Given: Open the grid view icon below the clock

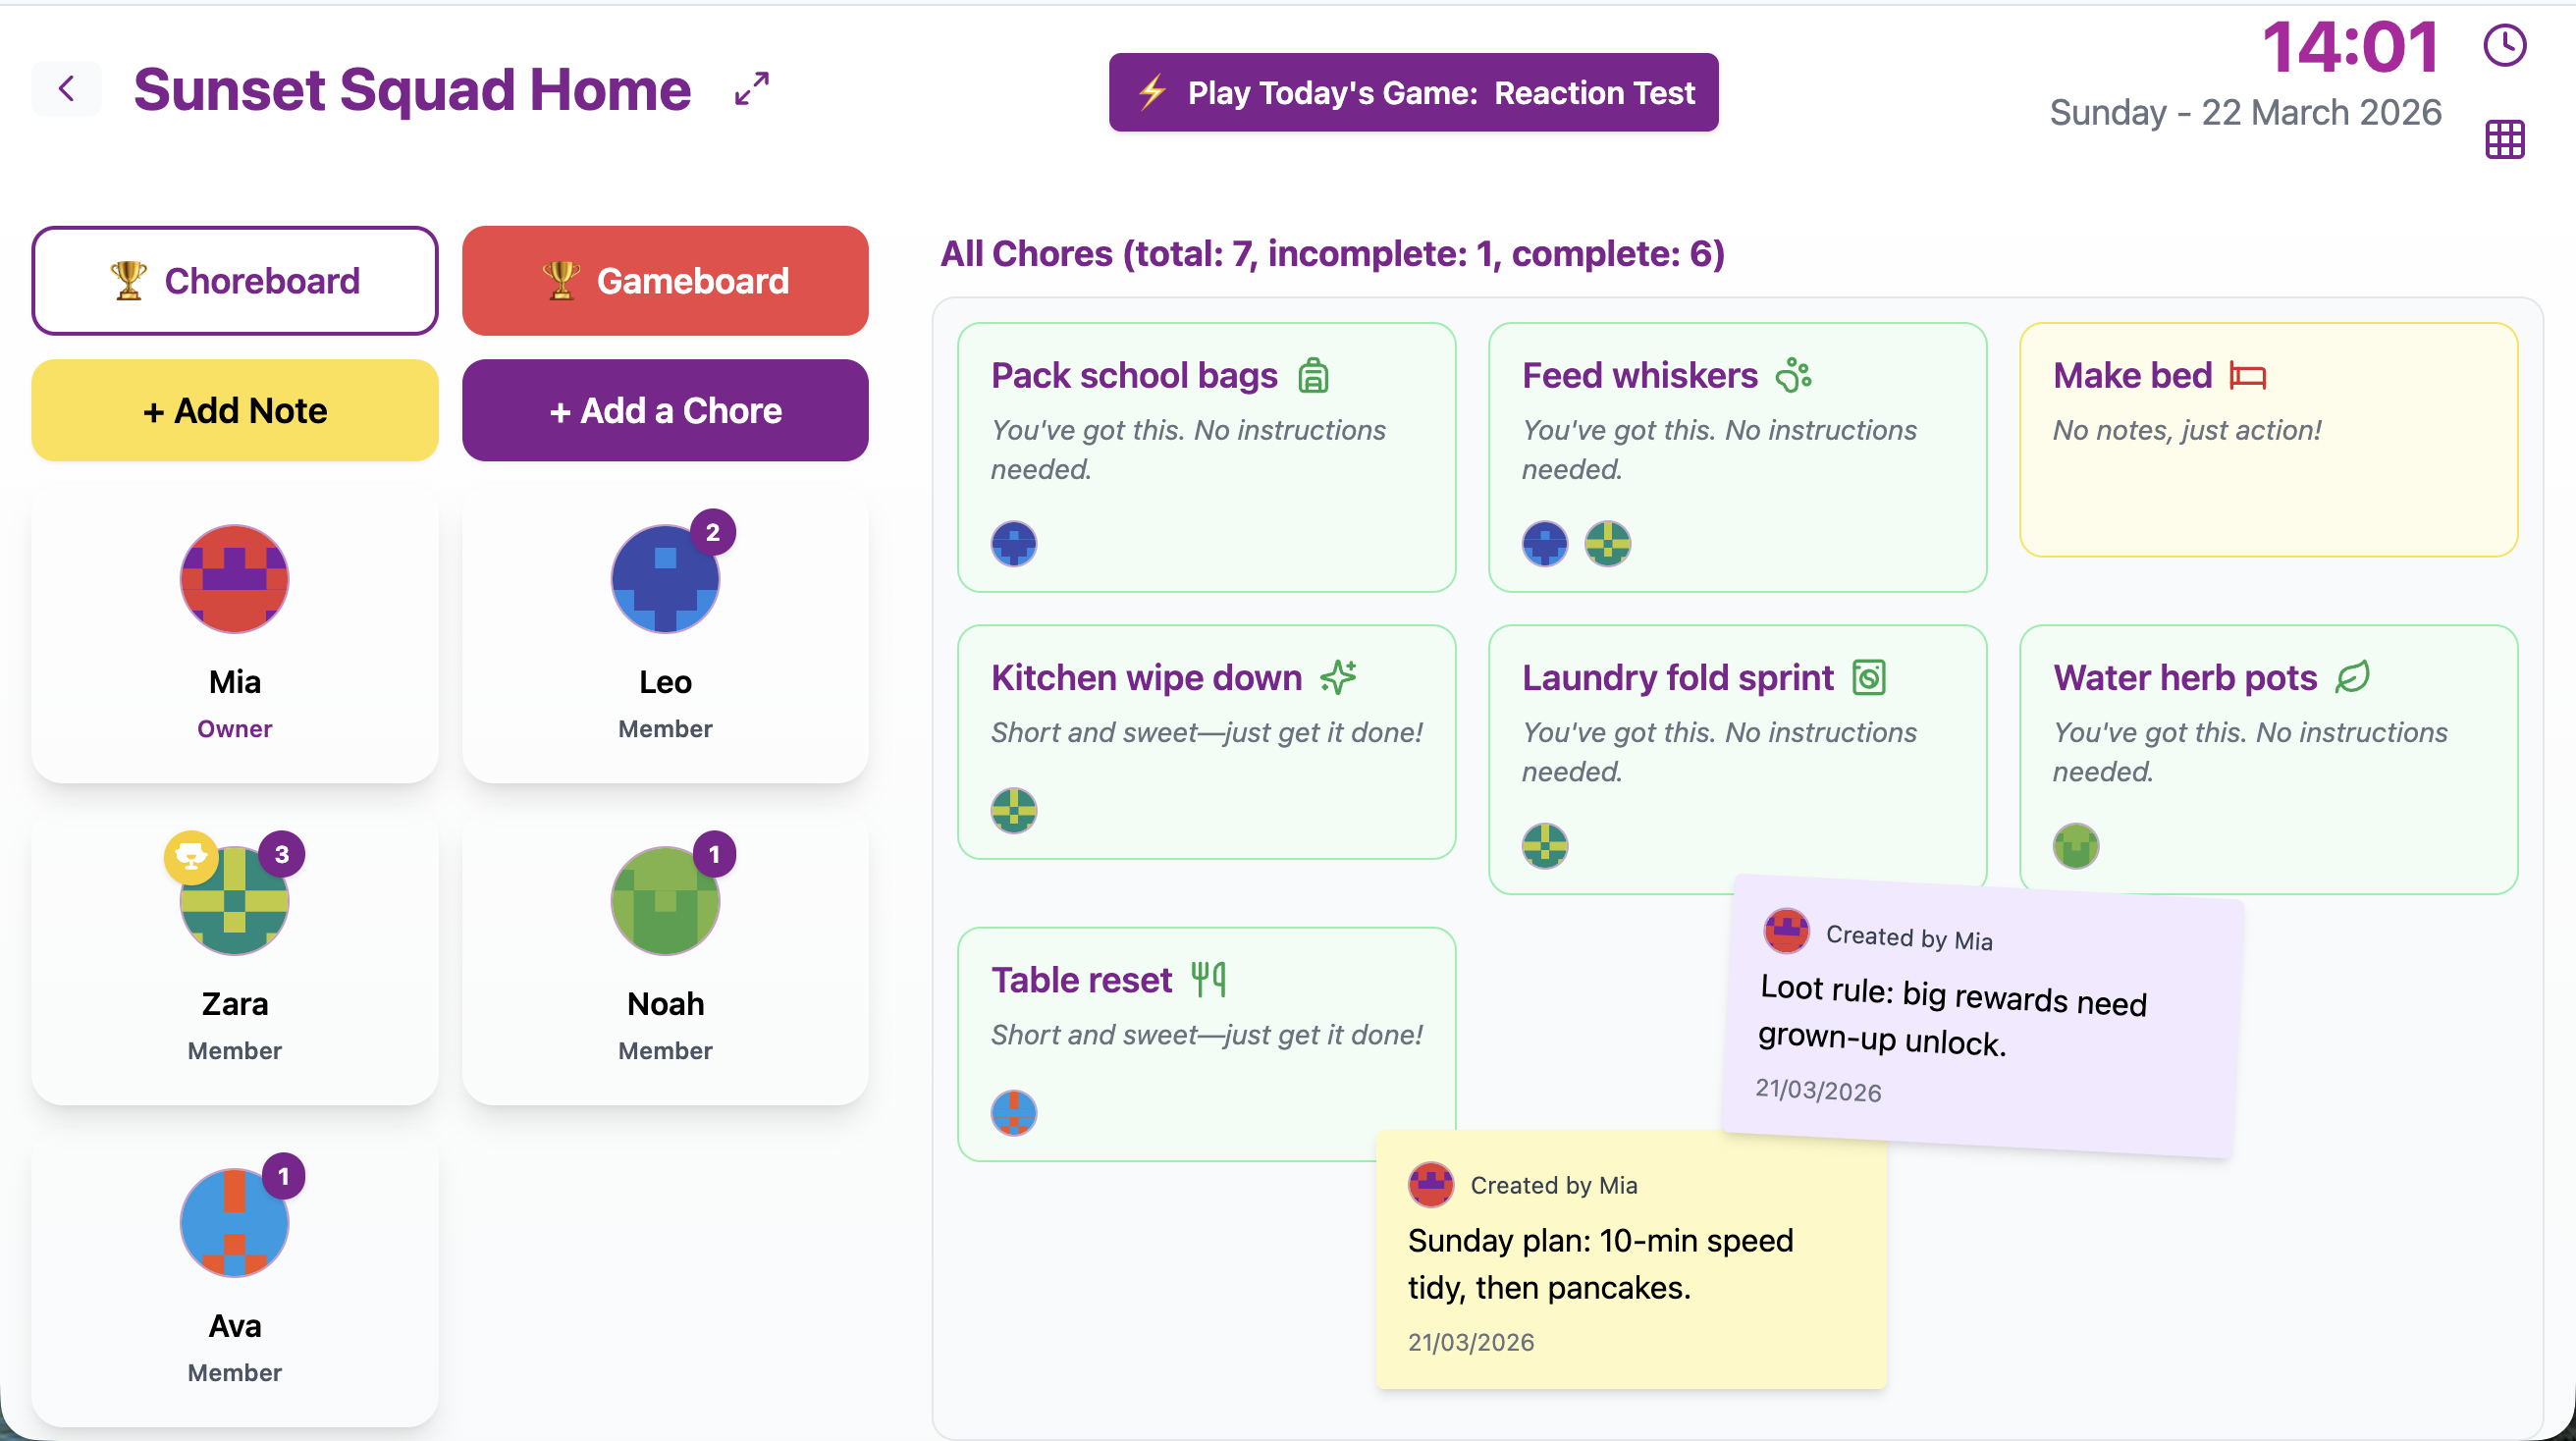Looking at the screenshot, I should 2505,139.
